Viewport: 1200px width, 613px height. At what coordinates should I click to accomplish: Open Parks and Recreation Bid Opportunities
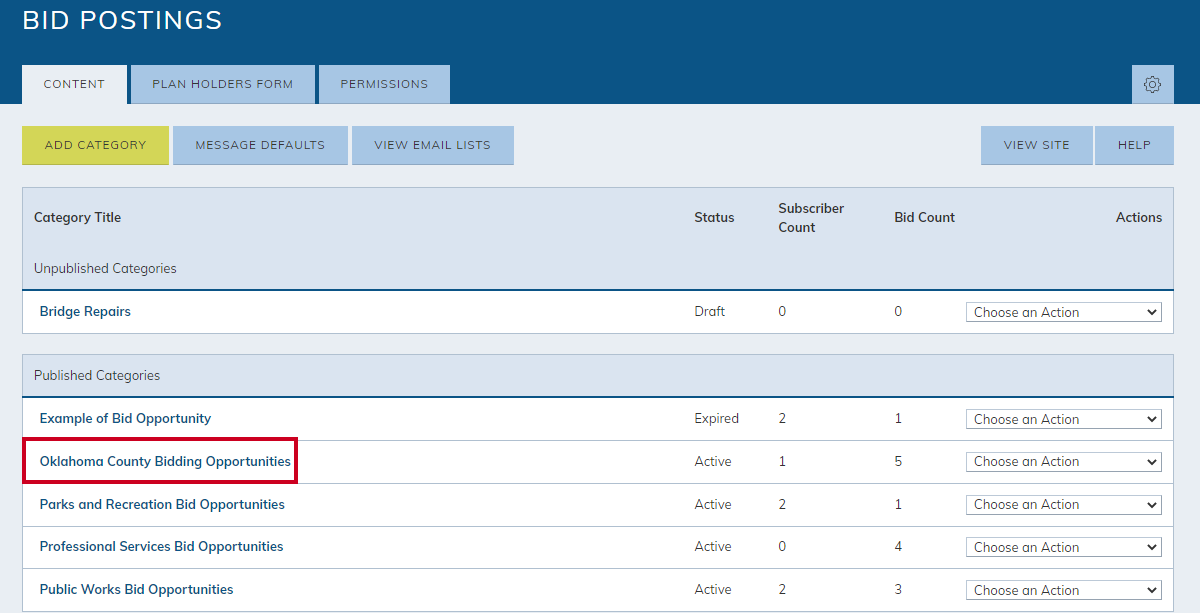(x=162, y=505)
